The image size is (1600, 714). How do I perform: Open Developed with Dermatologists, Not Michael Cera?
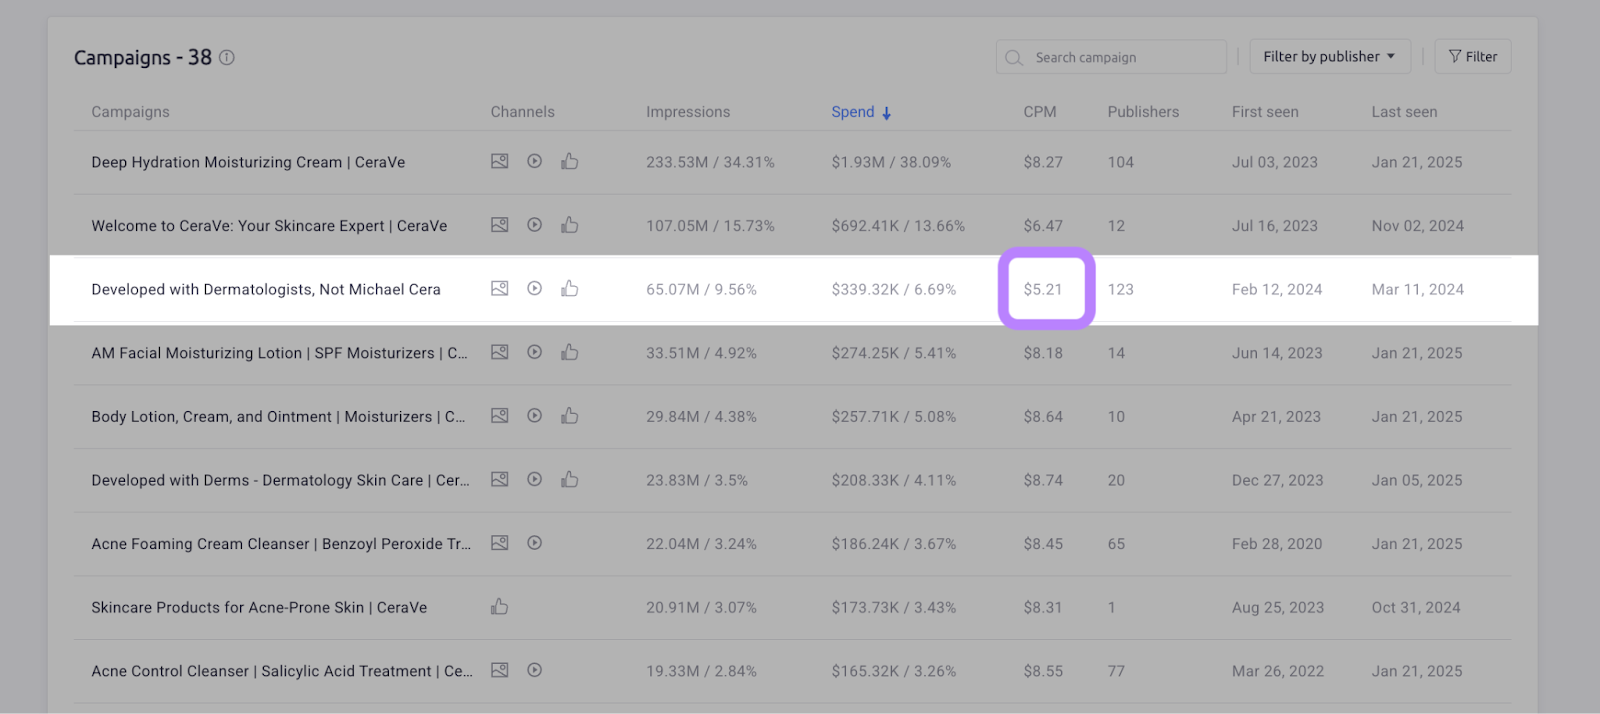[266, 289]
